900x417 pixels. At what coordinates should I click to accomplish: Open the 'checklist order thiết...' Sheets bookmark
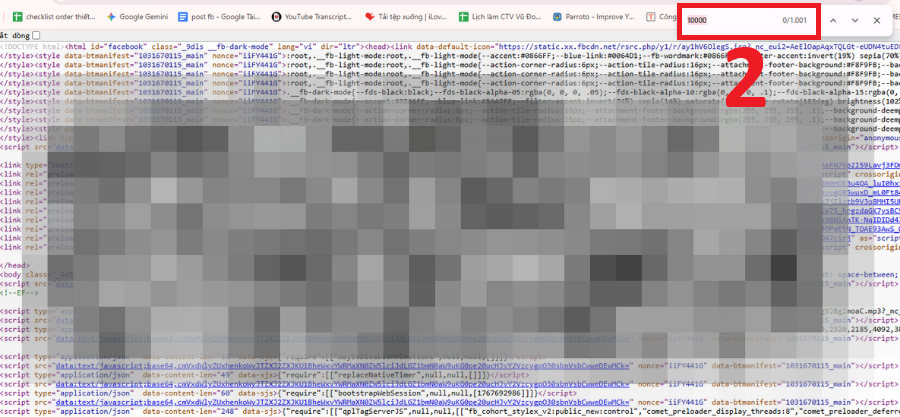(x=54, y=17)
